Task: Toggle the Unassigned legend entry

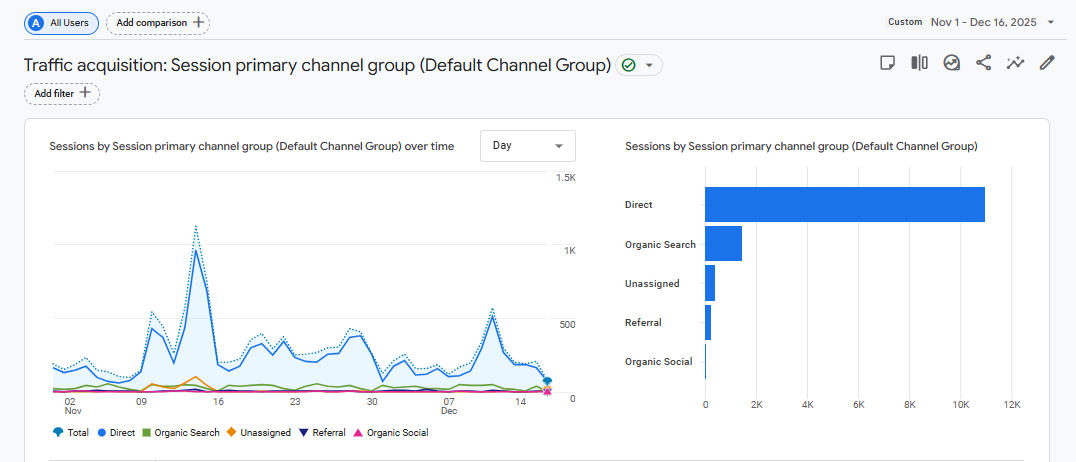Action: 259,433
